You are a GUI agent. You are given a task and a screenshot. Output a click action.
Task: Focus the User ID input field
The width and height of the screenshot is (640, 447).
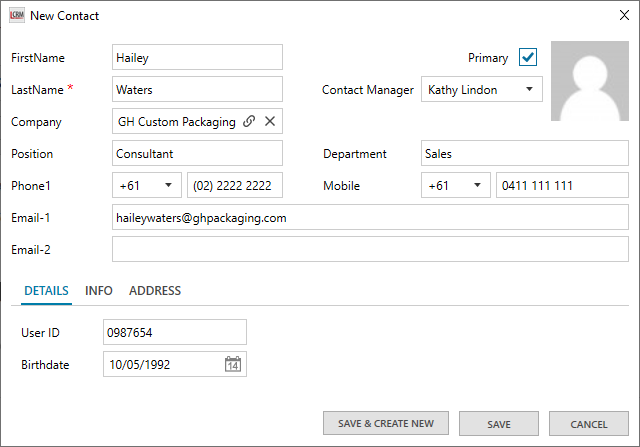(x=174, y=333)
